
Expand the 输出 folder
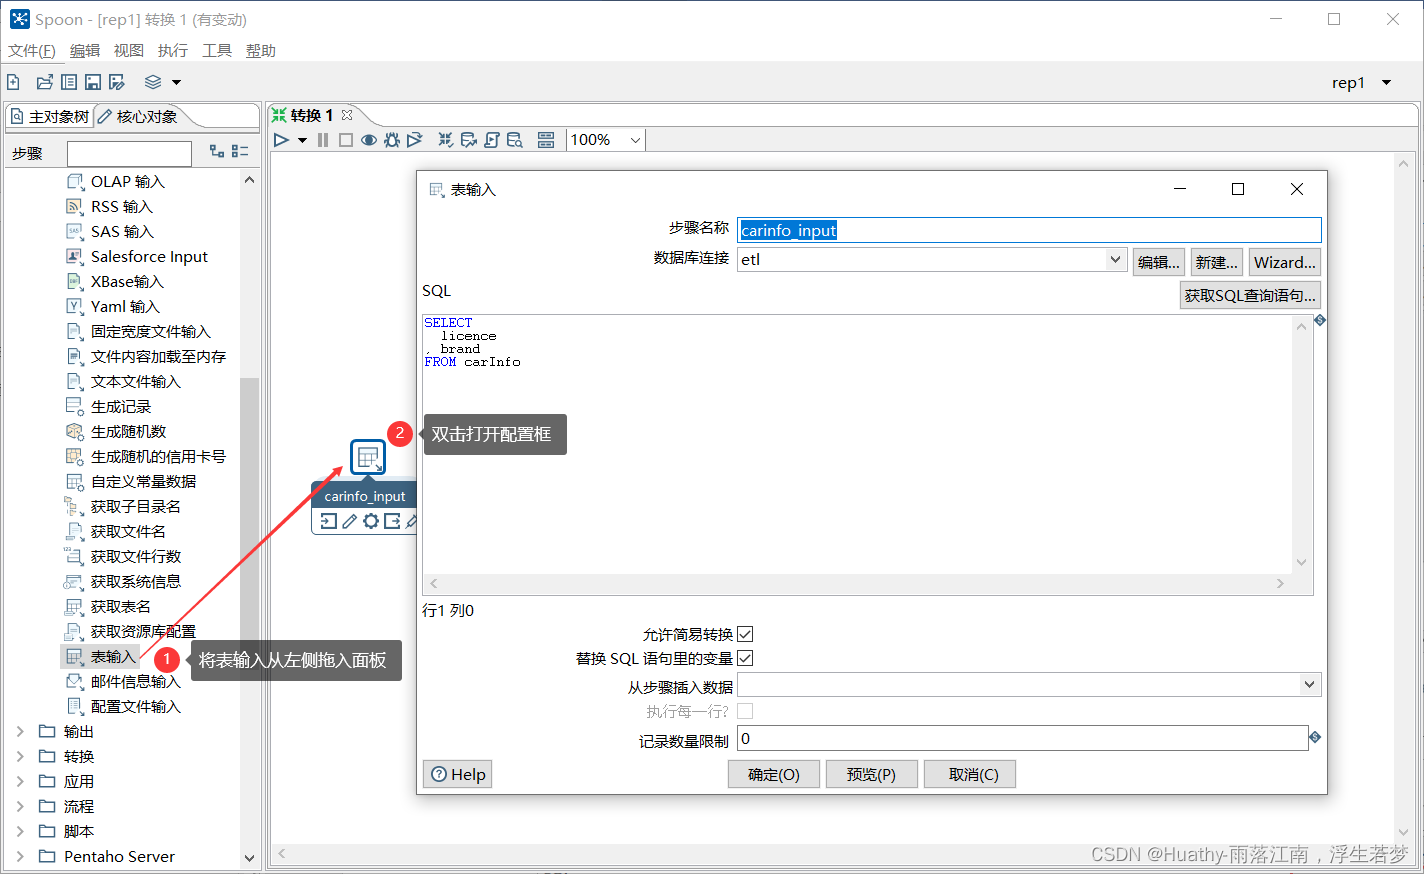click(20, 732)
